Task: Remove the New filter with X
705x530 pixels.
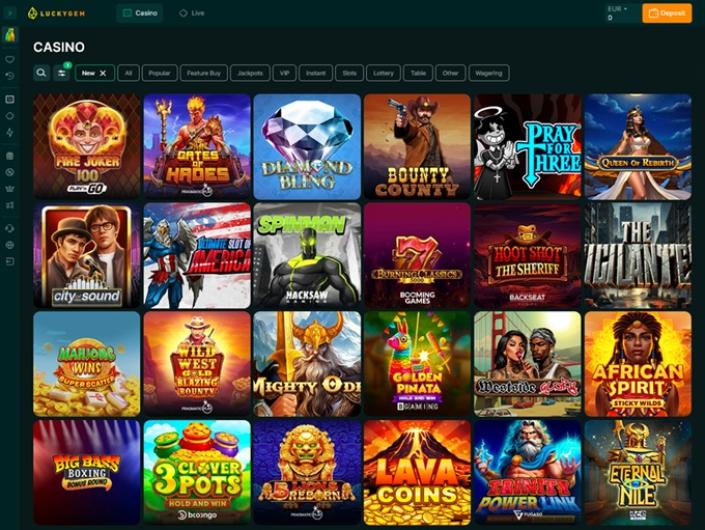Action: pos(103,73)
